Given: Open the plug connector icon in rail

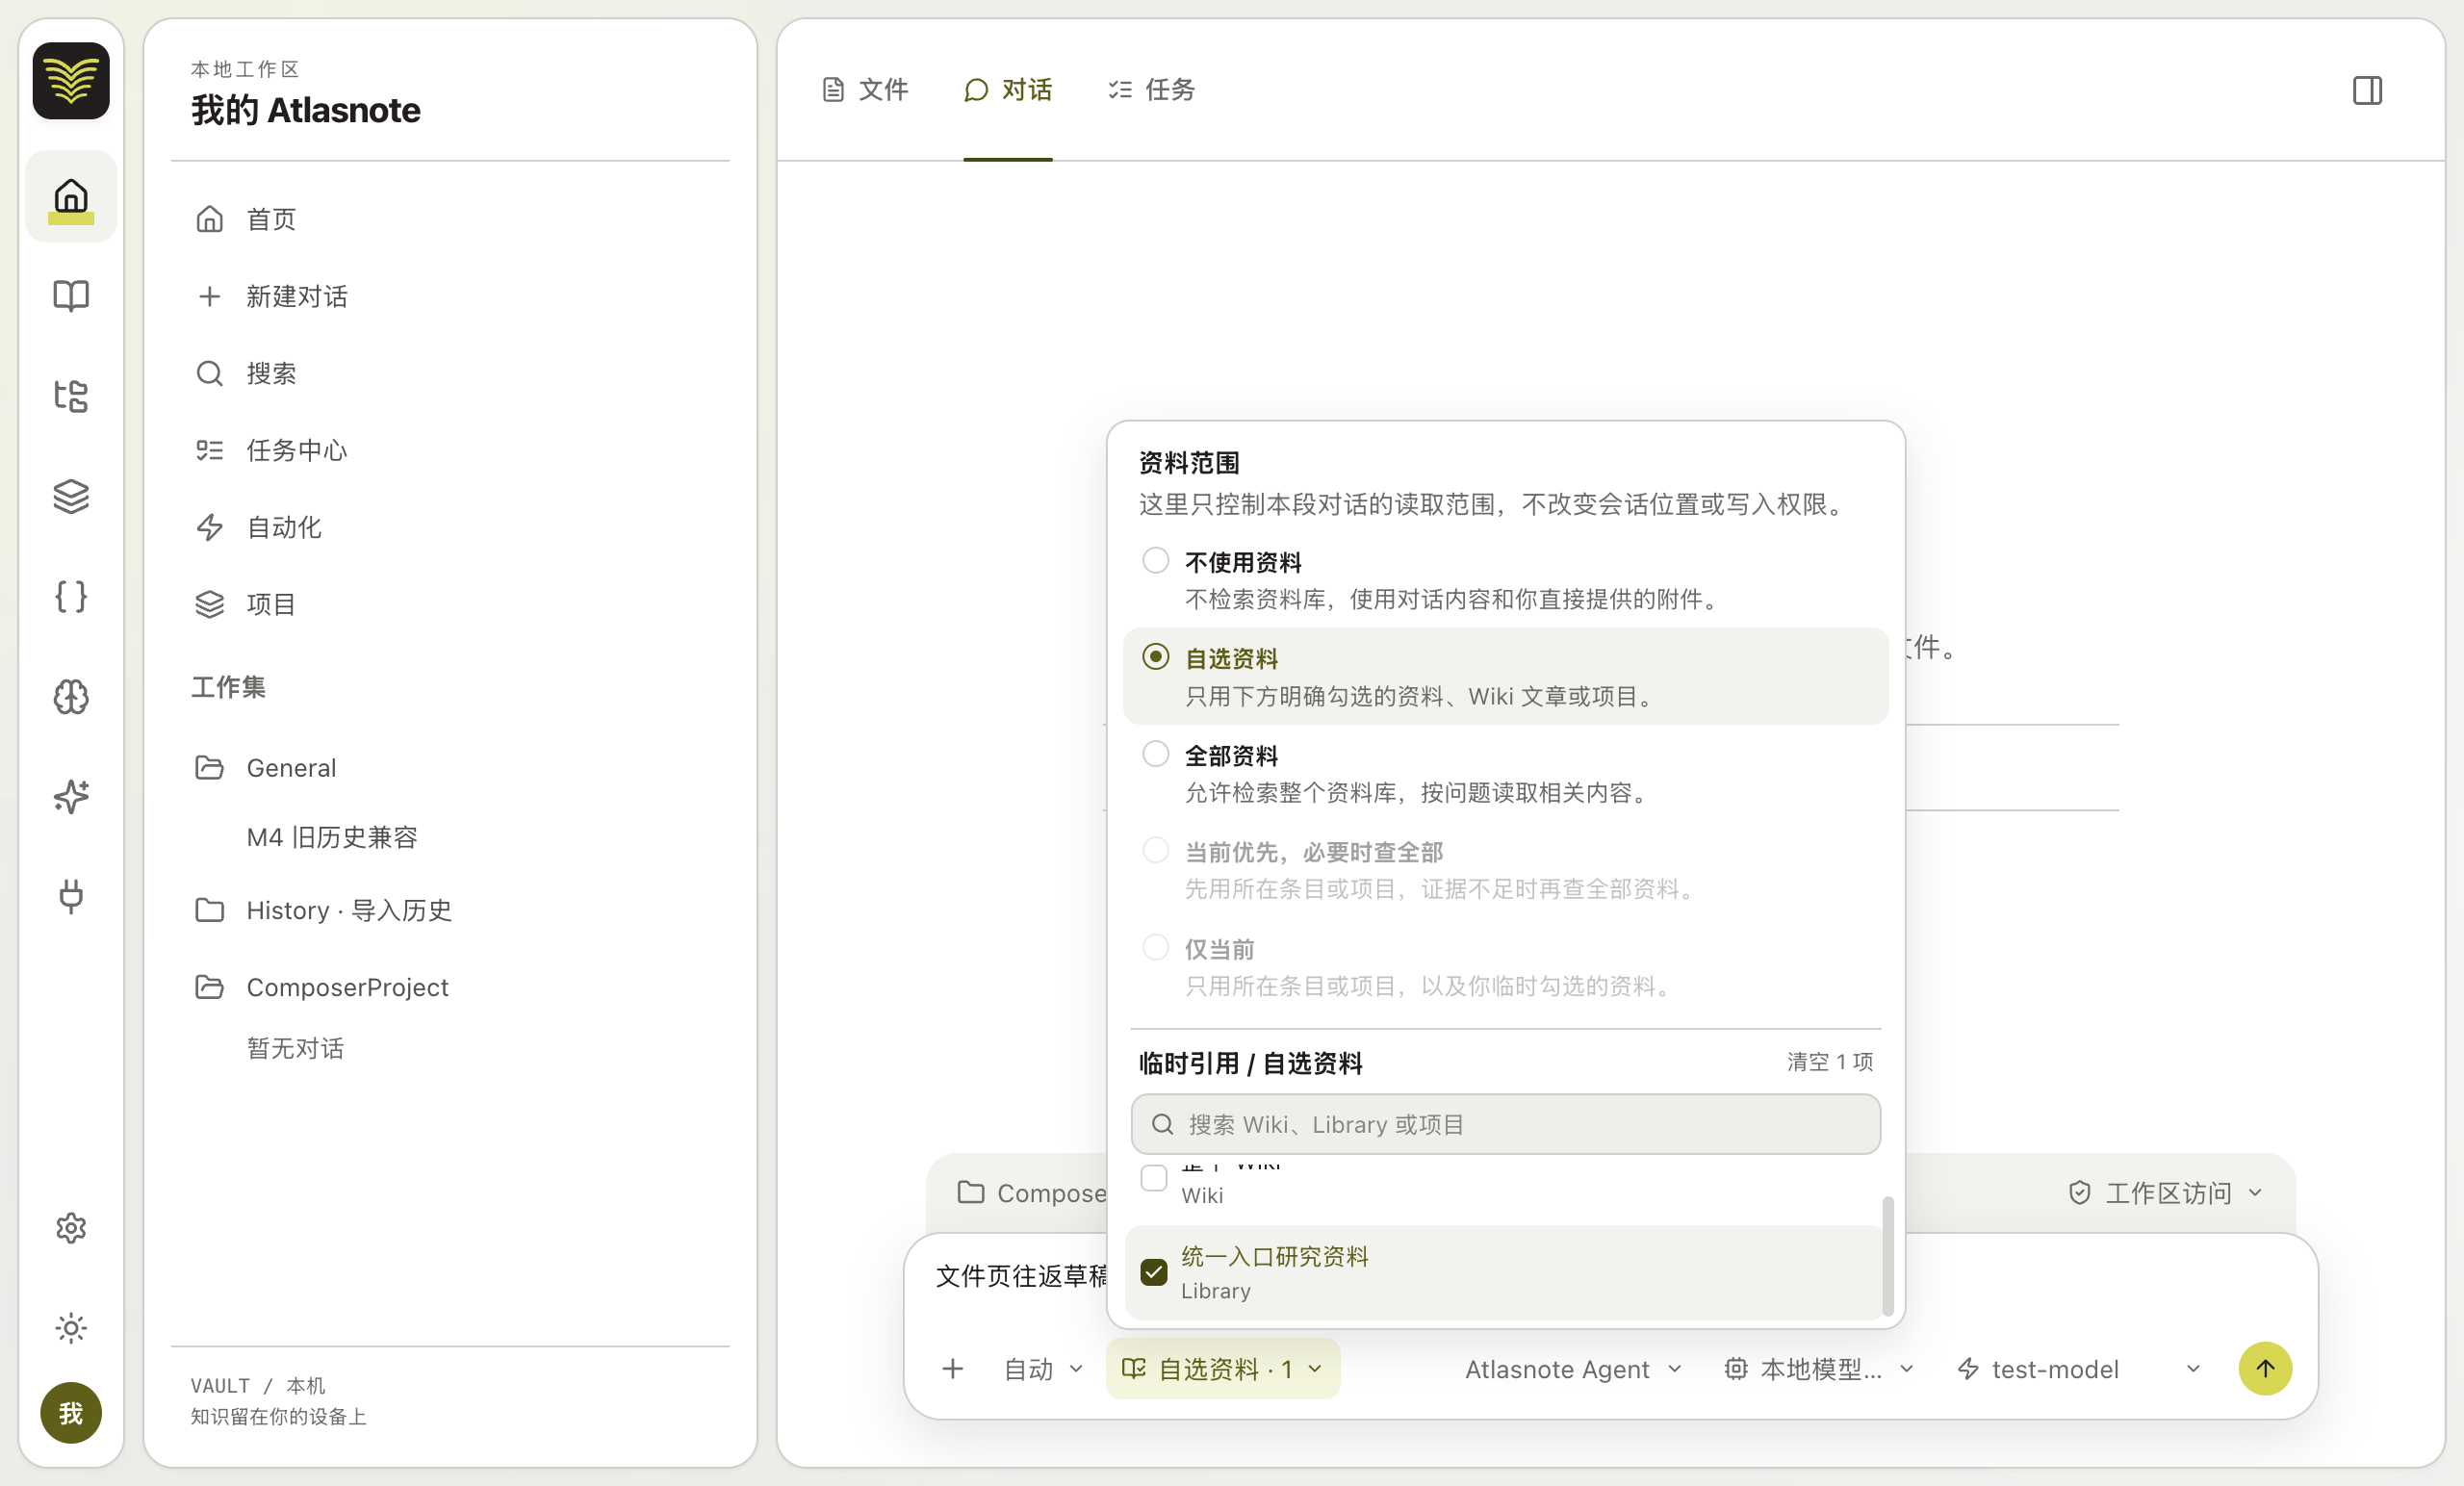Looking at the screenshot, I should (71, 897).
